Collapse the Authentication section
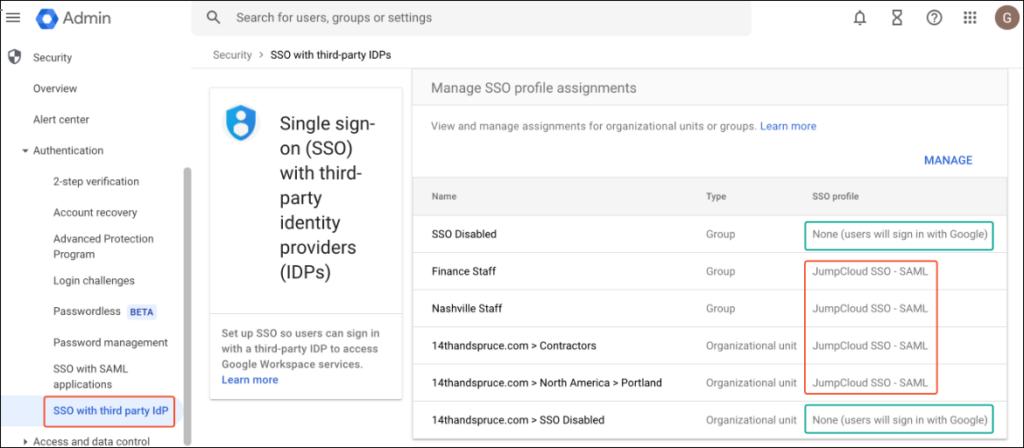 25,151
